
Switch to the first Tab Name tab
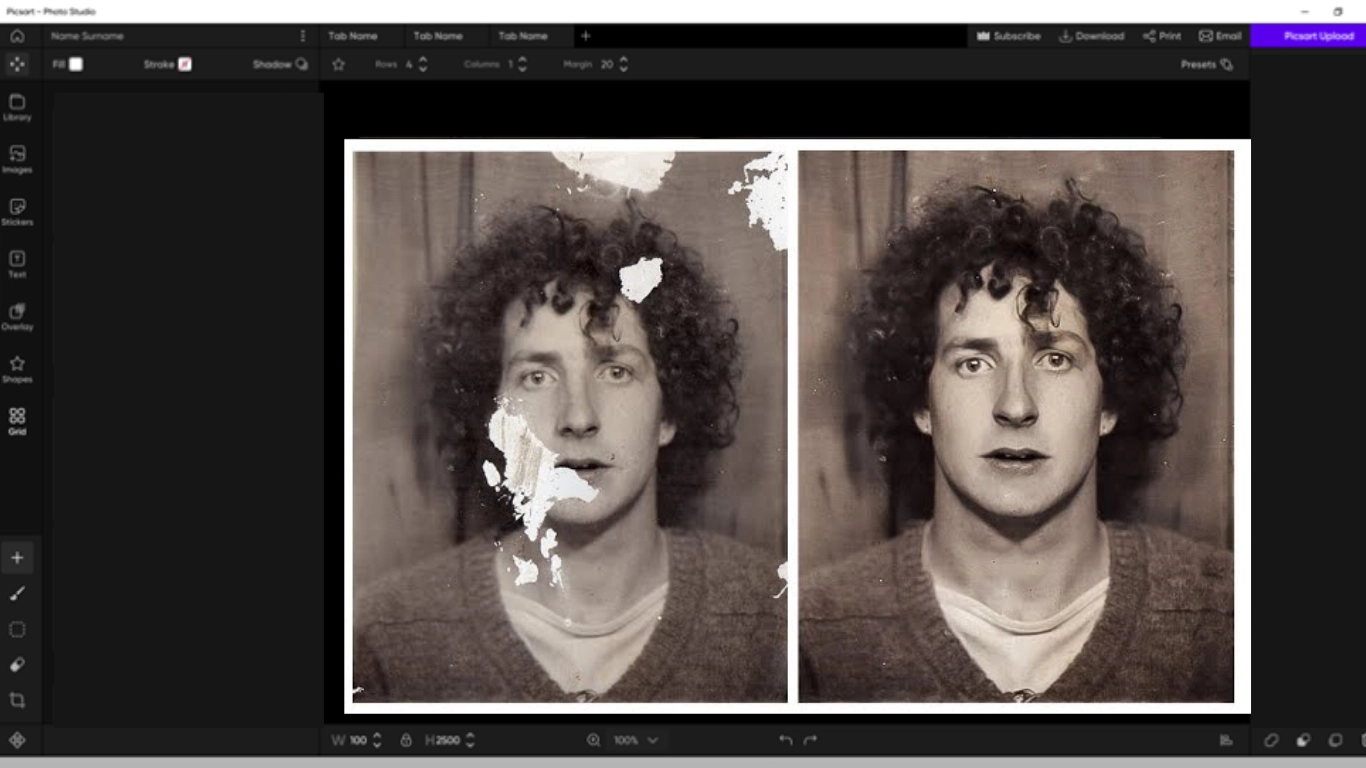(353, 36)
